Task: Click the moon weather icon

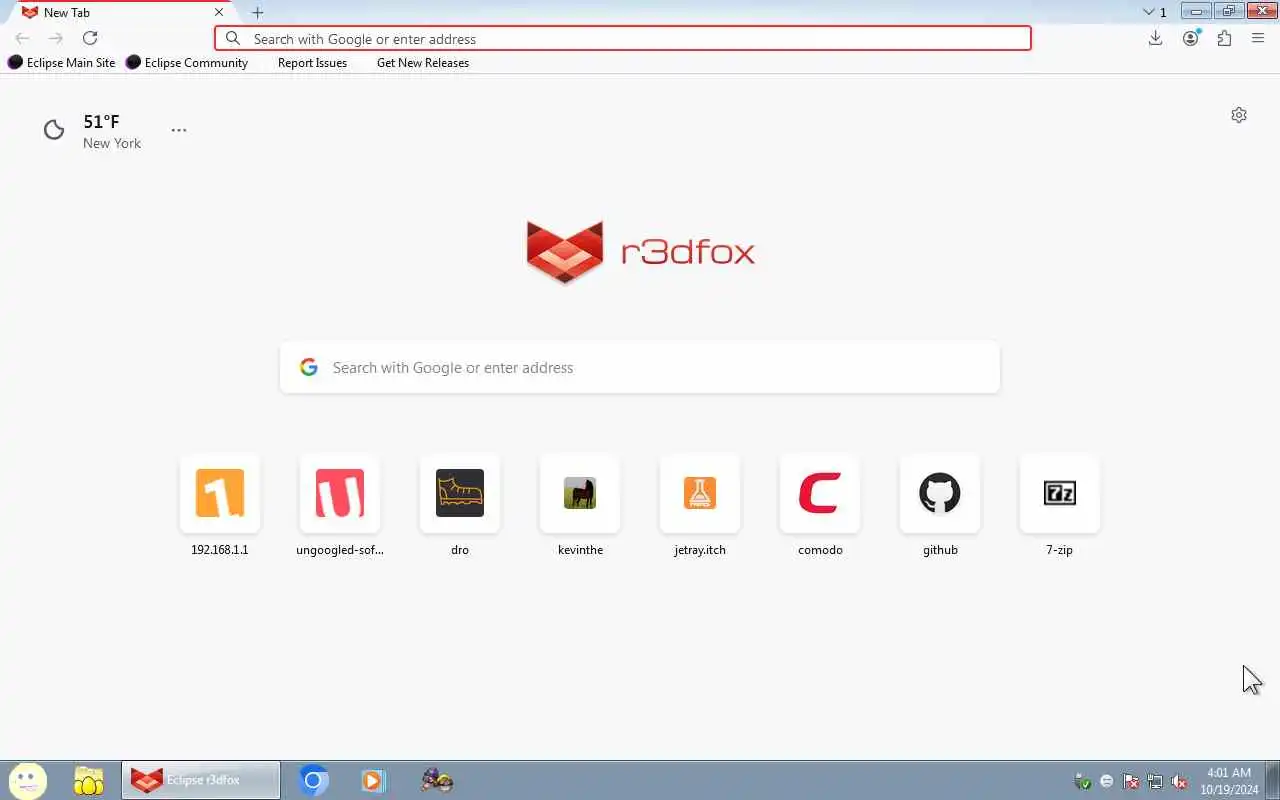Action: point(54,130)
